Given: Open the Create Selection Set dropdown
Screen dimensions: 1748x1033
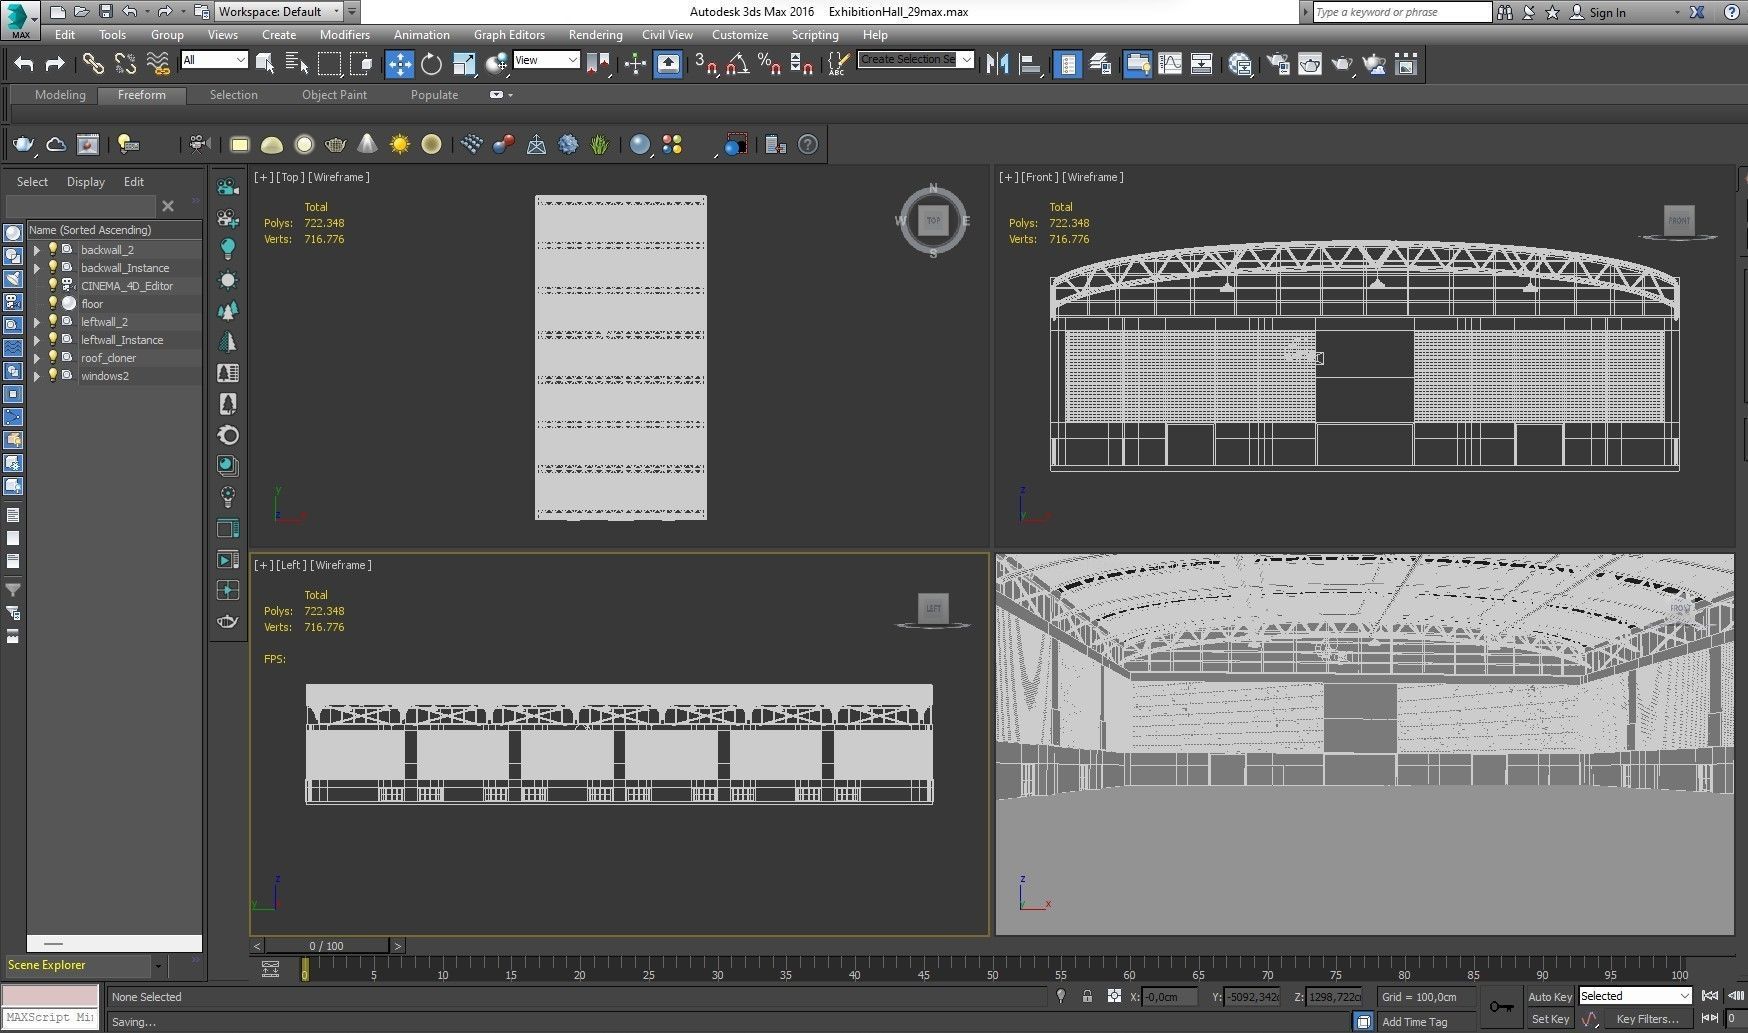Looking at the screenshot, I should [x=915, y=60].
